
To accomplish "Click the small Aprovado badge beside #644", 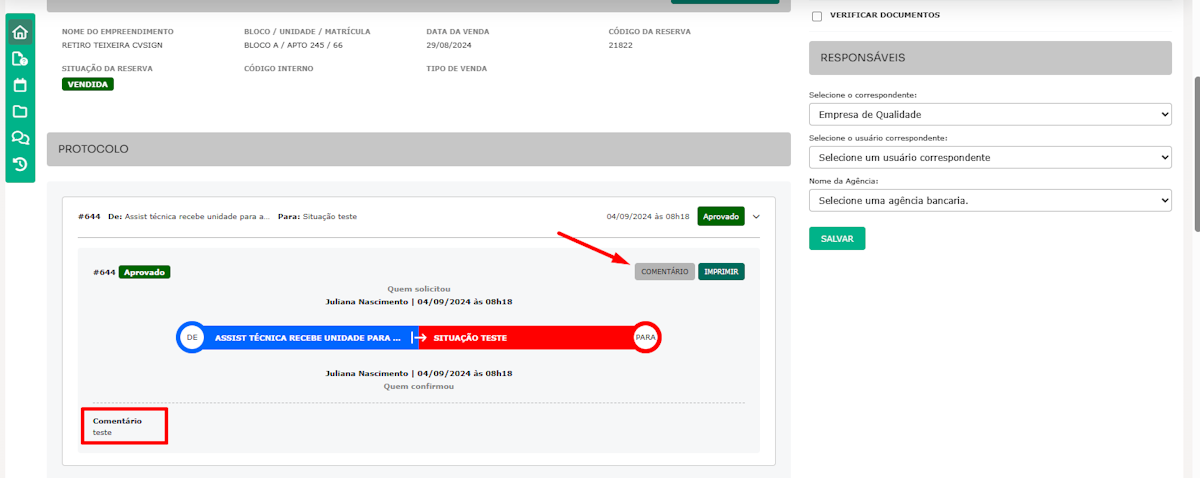I will [145, 272].
